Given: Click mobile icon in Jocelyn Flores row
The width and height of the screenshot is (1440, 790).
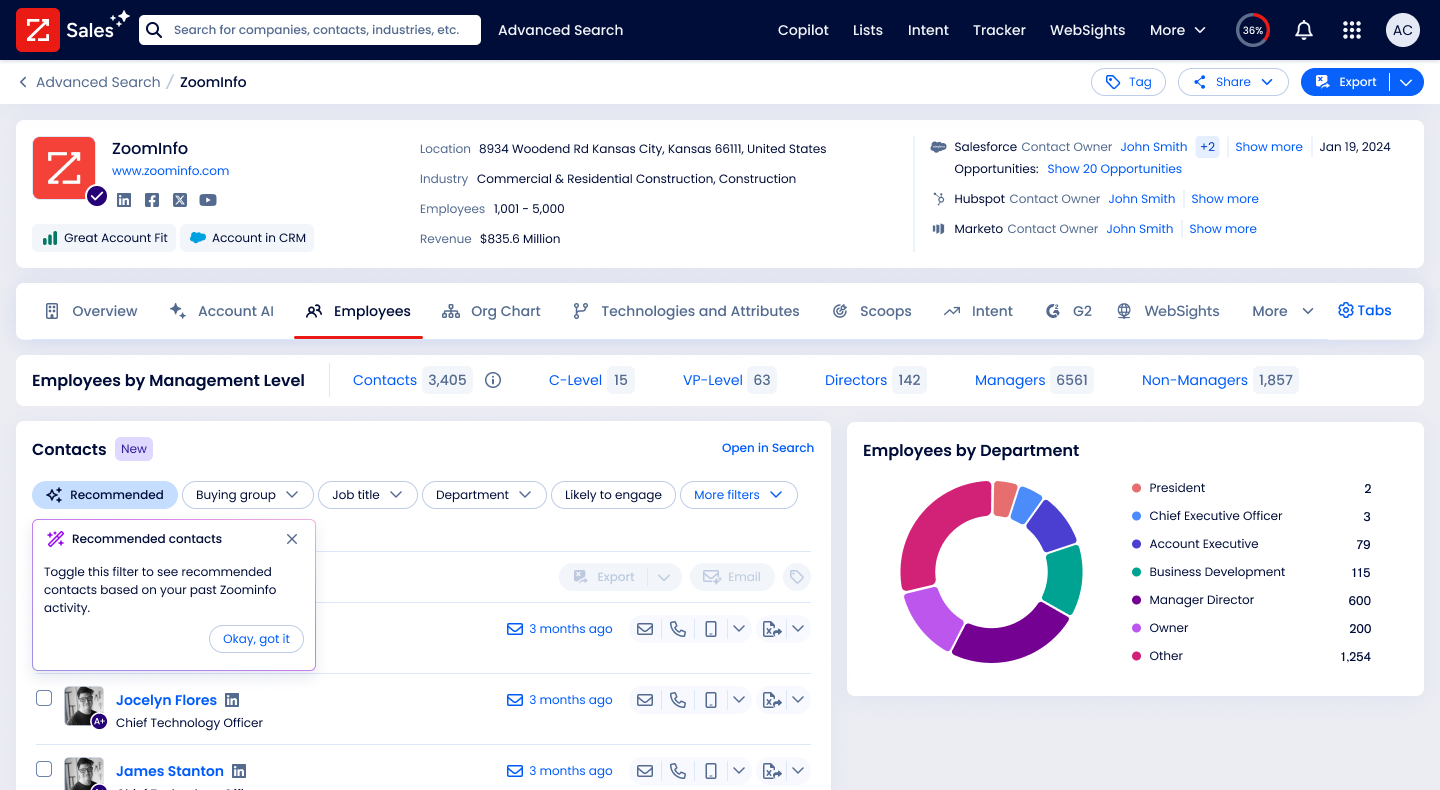Looking at the screenshot, I should pyautogui.click(x=711, y=700).
